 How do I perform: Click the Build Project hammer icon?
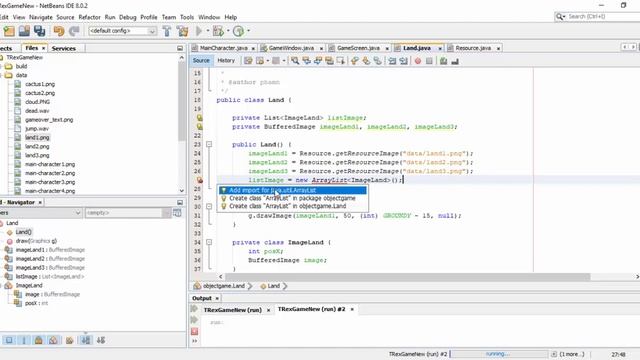click(x=167, y=31)
